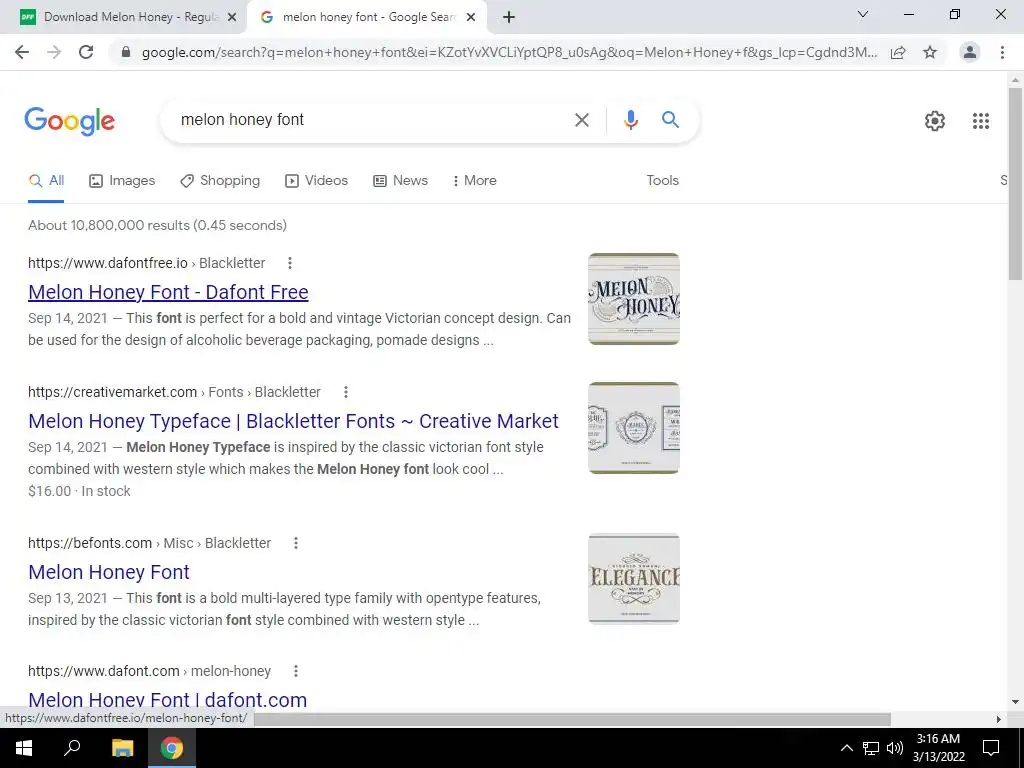Viewport: 1024px width, 768px height.
Task: Submit search with magnifying glass icon
Action: (x=670, y=120)
